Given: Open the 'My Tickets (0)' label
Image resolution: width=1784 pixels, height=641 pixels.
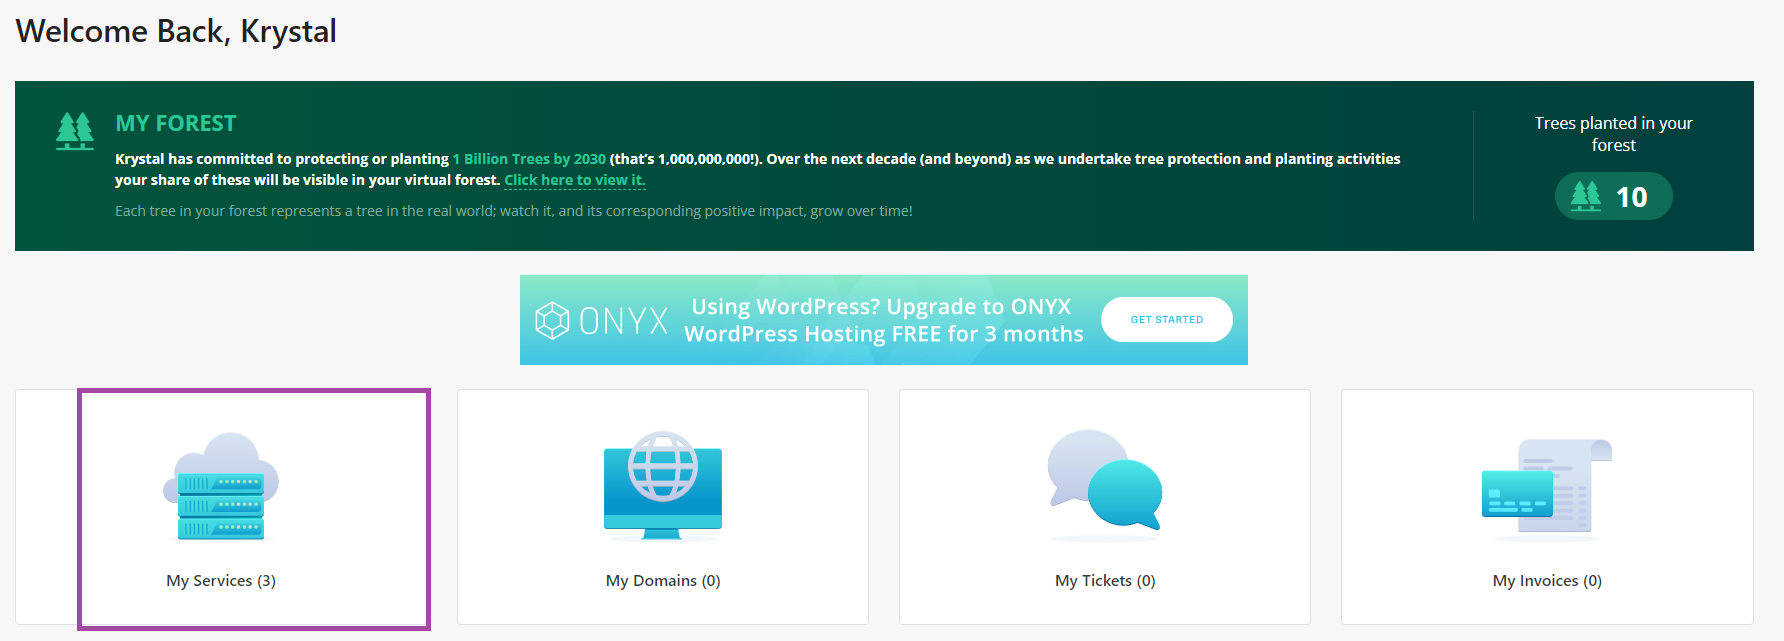Looking at the screenshot, I should pyautogui.click(x=1105, y=581).
